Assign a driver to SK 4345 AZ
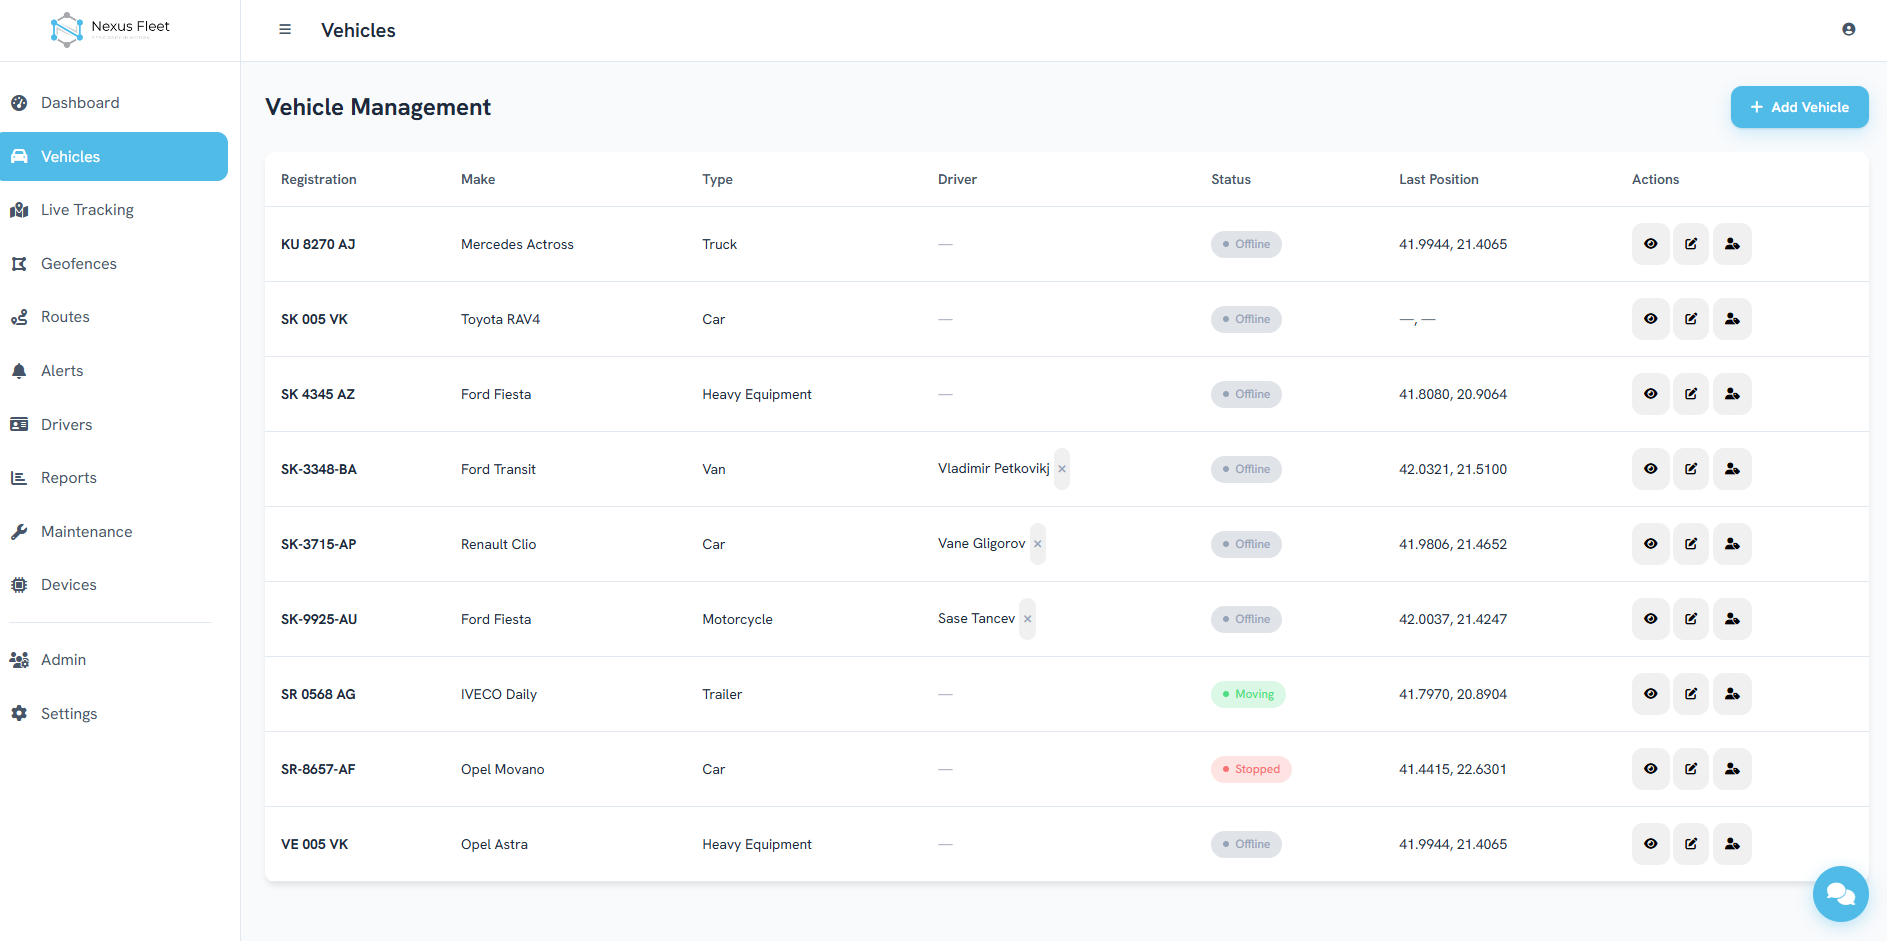The width and height of the screenshot is (1887, 941). coord(1732,394)
